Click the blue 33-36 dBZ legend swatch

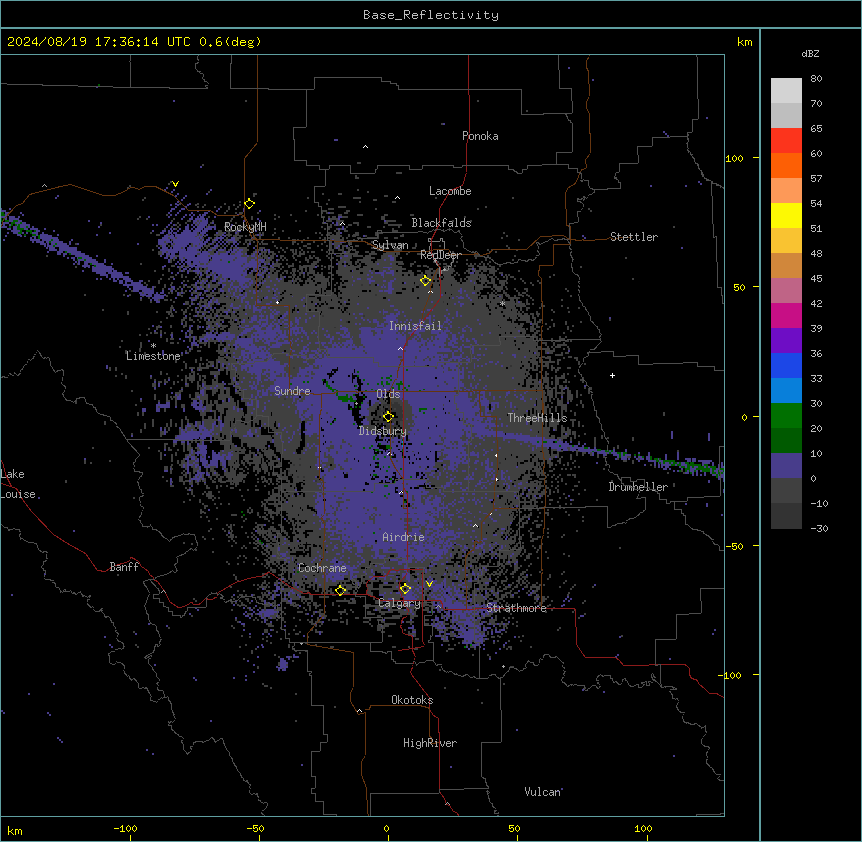pyautogui.click(x=786, y=365)
